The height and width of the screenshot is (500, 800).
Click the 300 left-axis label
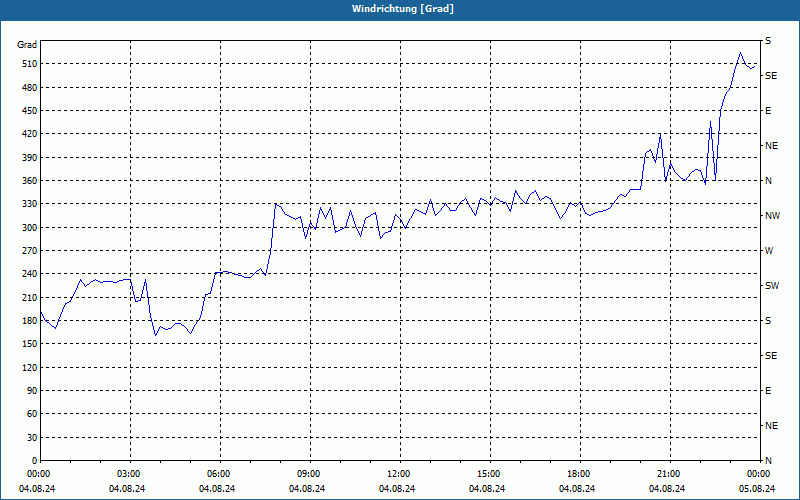coord(30,228)
